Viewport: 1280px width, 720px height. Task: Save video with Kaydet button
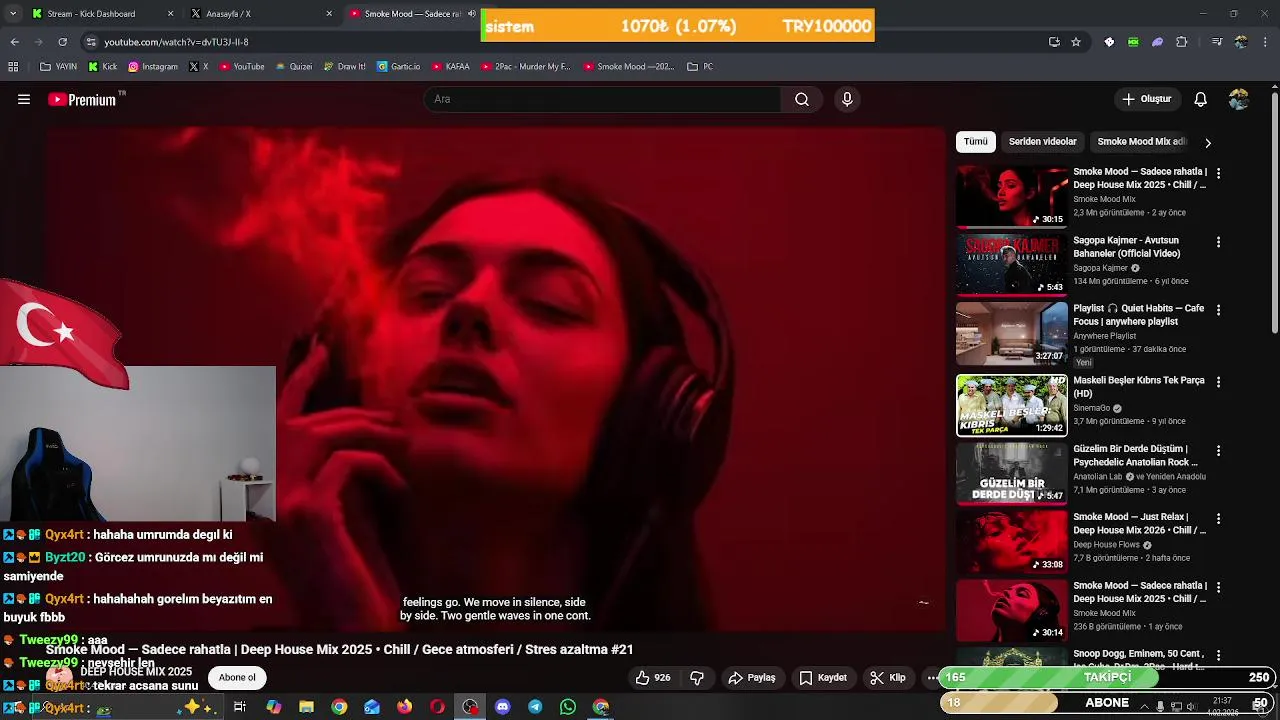pos(823,678)
